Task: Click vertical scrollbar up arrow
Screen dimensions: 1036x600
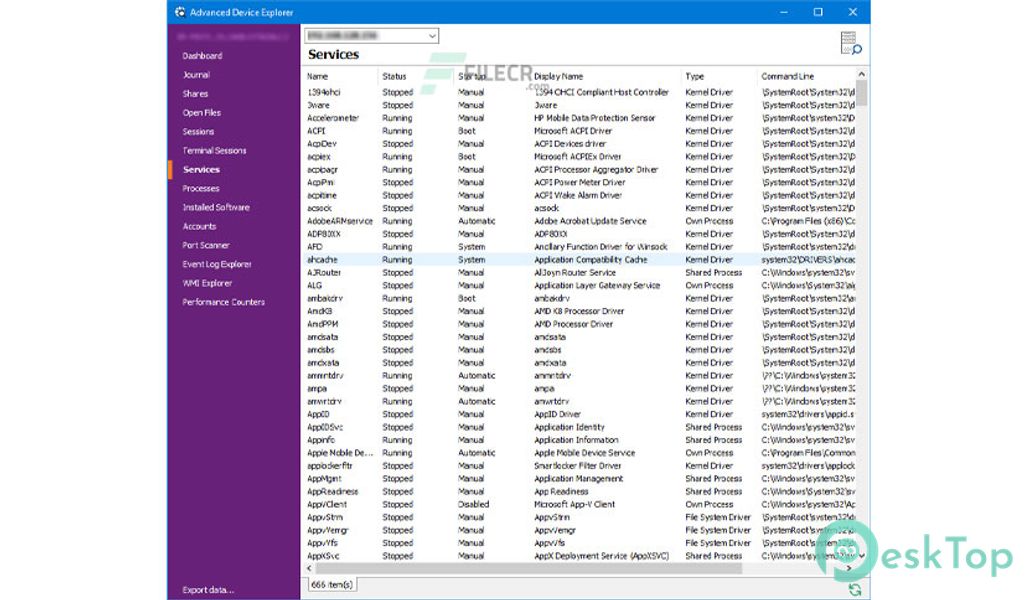Action: pyautogui.click(x=862, y=74)
